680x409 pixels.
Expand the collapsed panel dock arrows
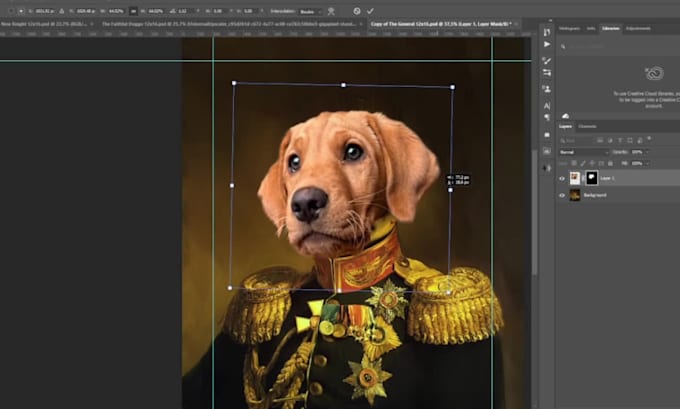pos(550,20)
